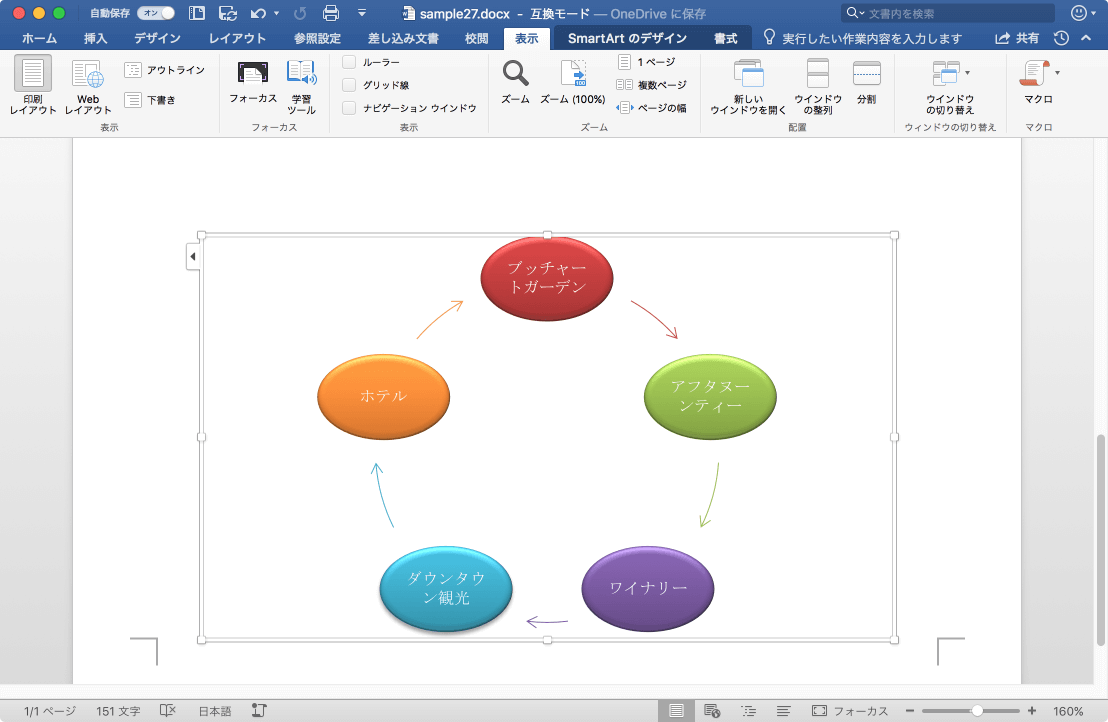This screenshot has width=1108, height=722.
Task: Select web layout icon in status bar
Action: 712,711
